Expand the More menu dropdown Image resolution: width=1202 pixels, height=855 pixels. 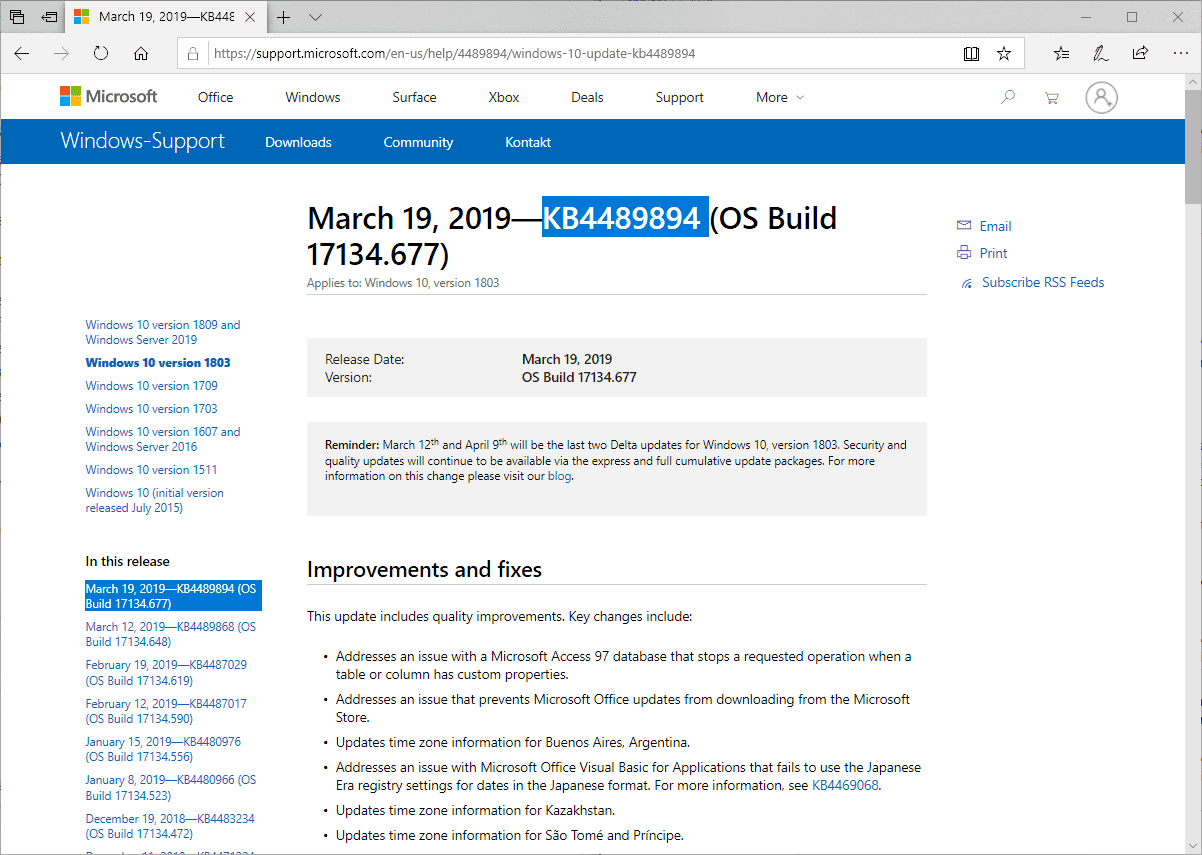pyautogui.click(x=779, y=97)
